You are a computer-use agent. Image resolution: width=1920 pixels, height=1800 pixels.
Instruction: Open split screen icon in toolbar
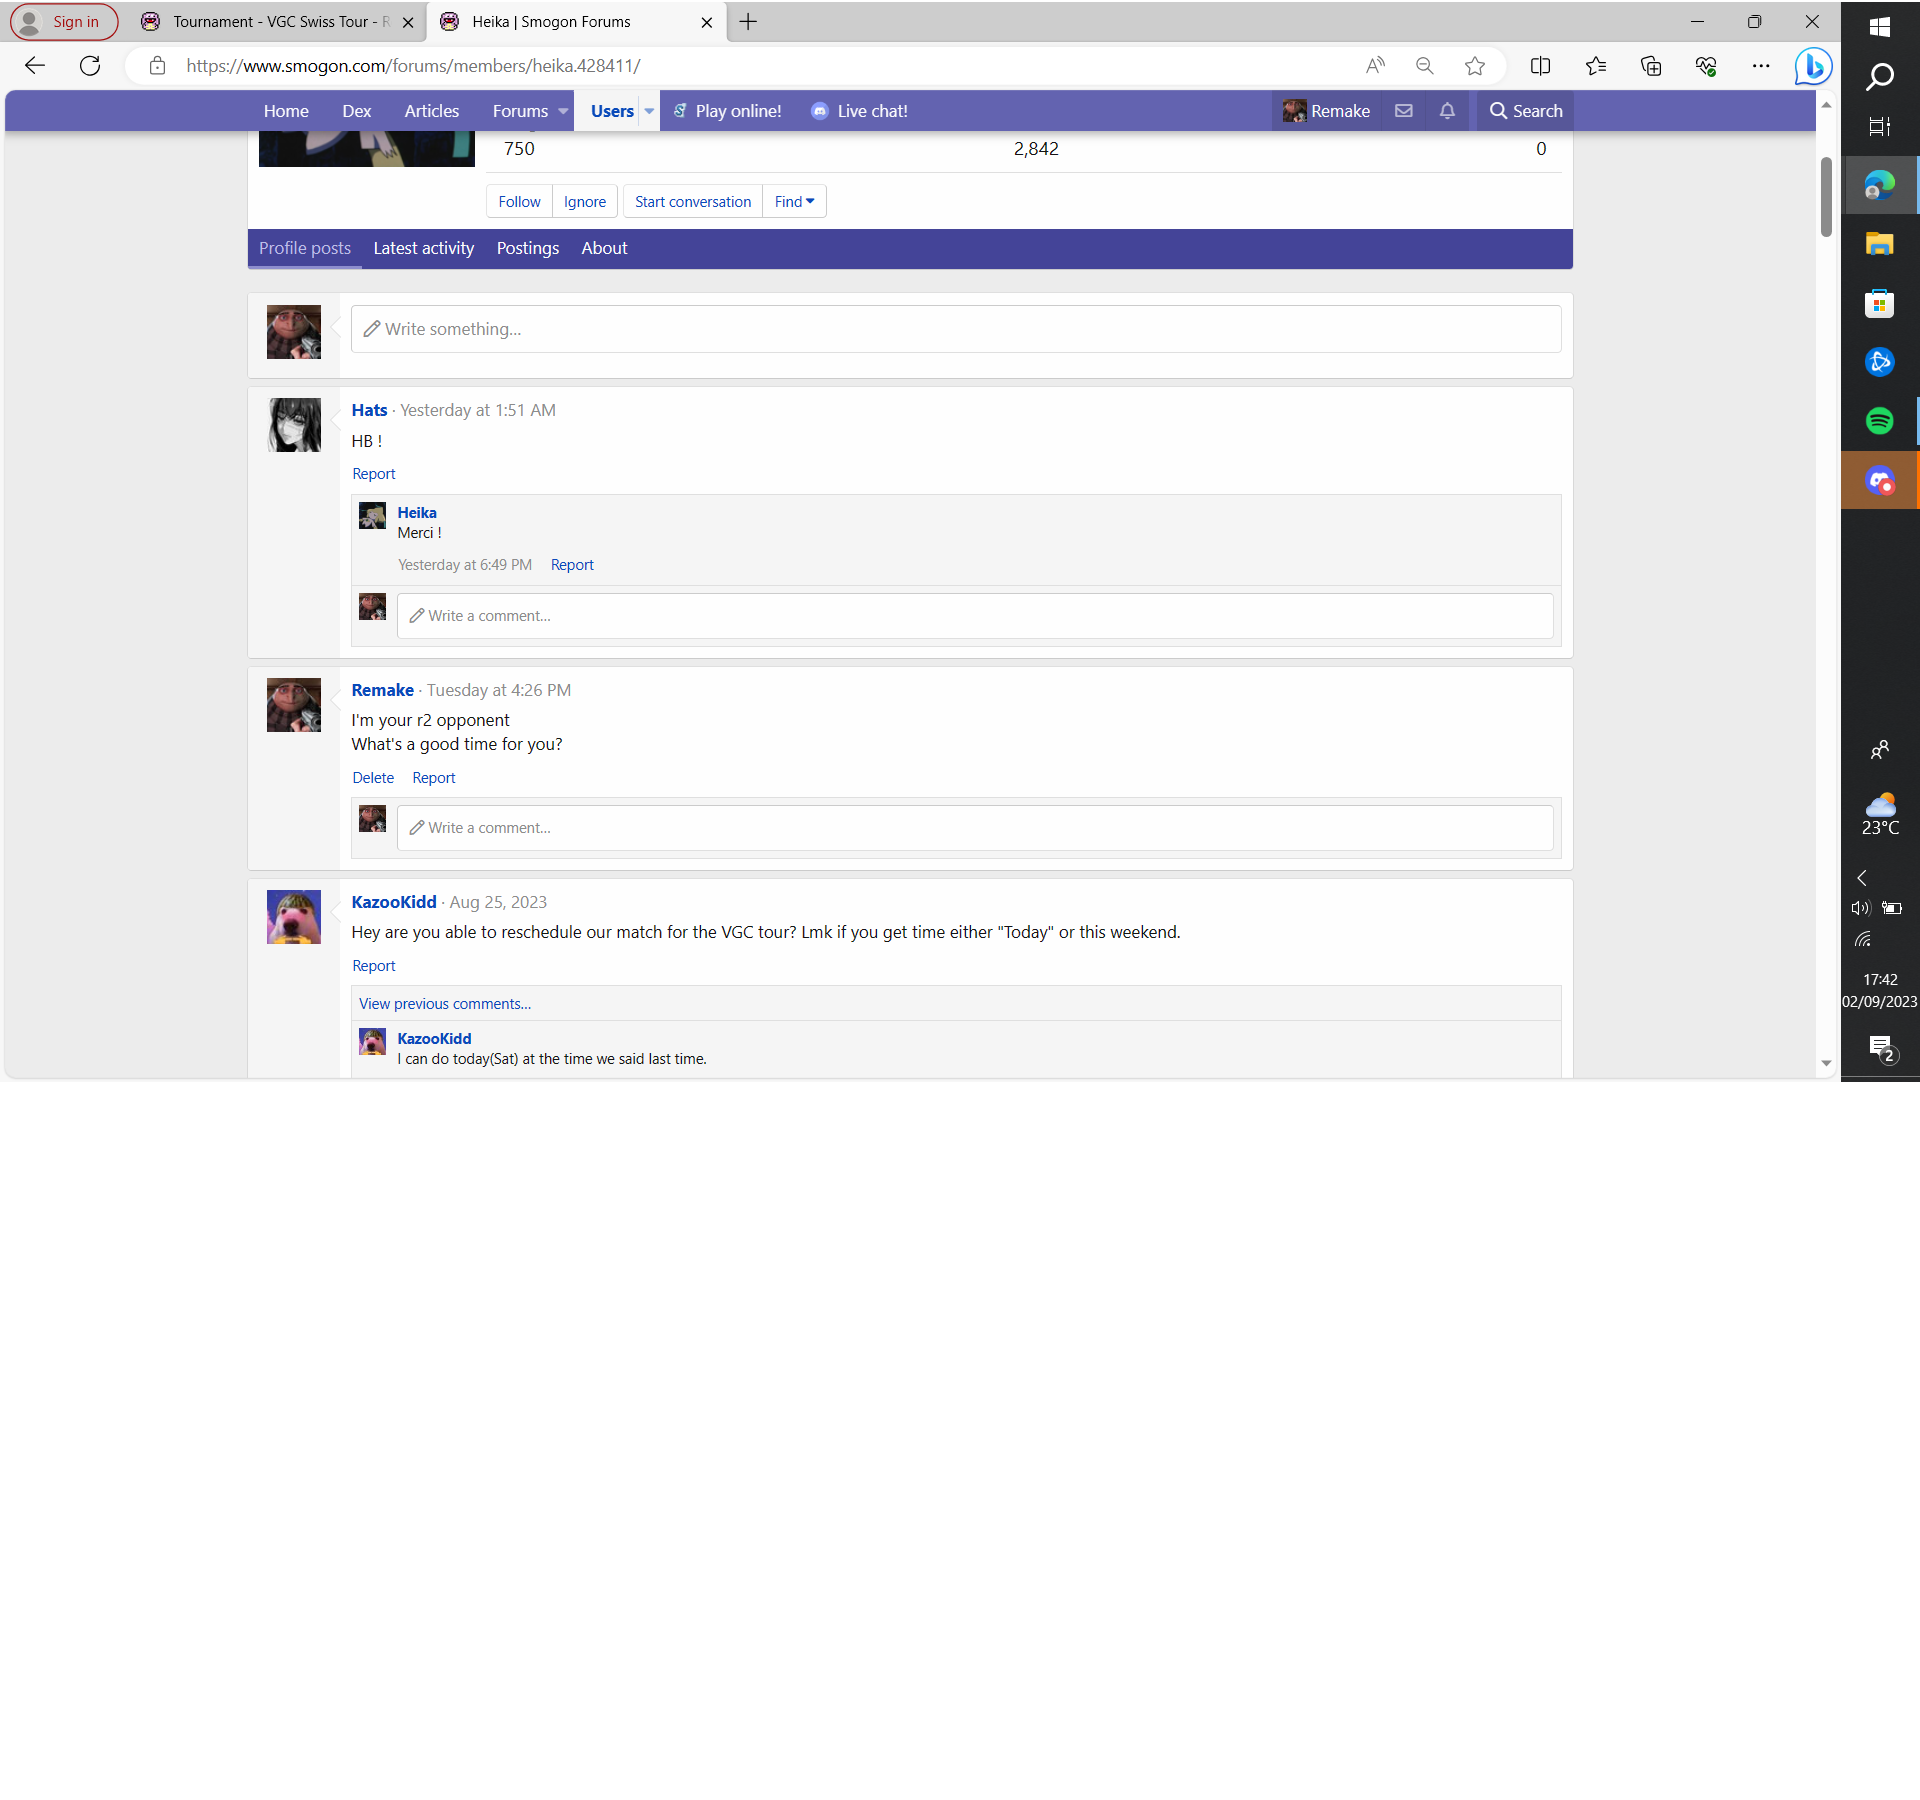[x=1540, y=66]
